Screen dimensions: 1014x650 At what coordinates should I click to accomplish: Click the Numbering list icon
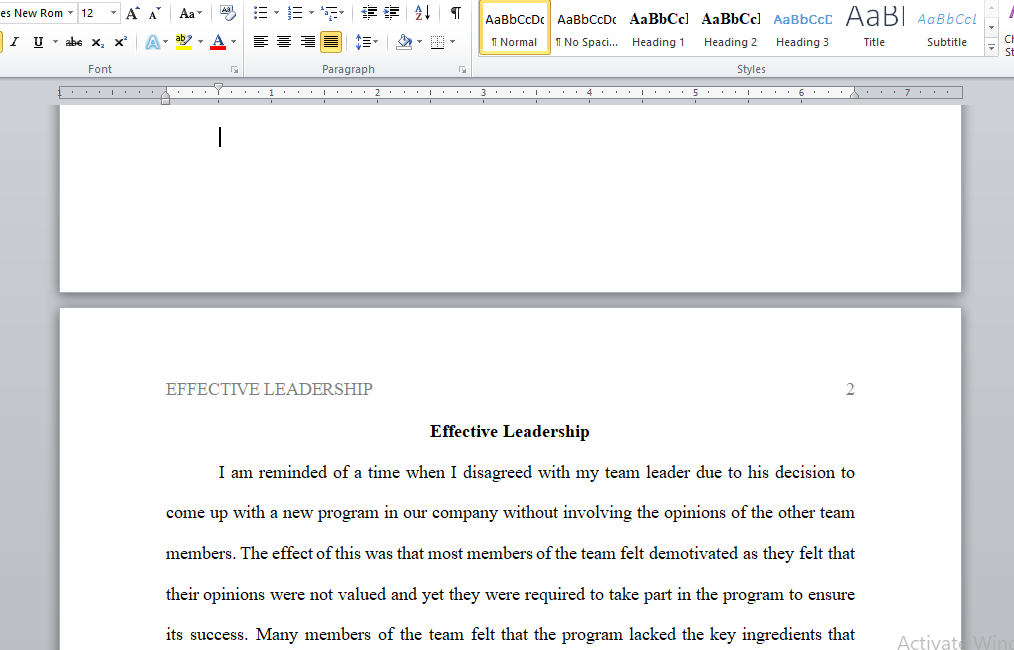[295, 13]
